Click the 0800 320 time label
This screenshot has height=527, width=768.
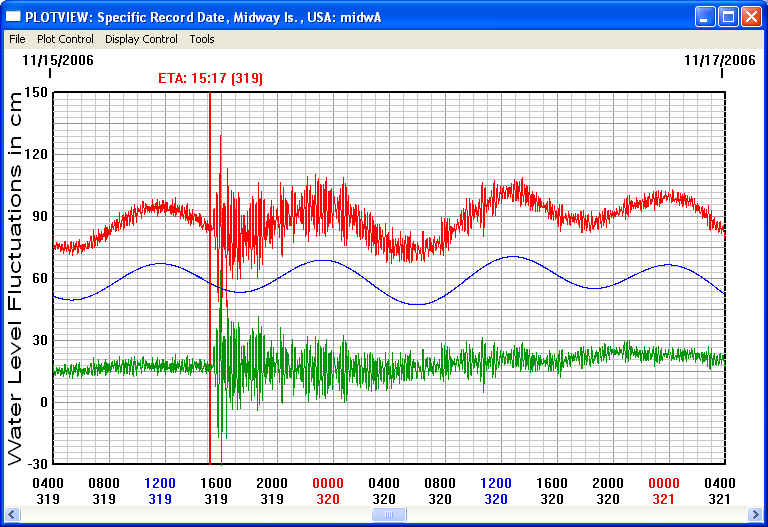440,491
